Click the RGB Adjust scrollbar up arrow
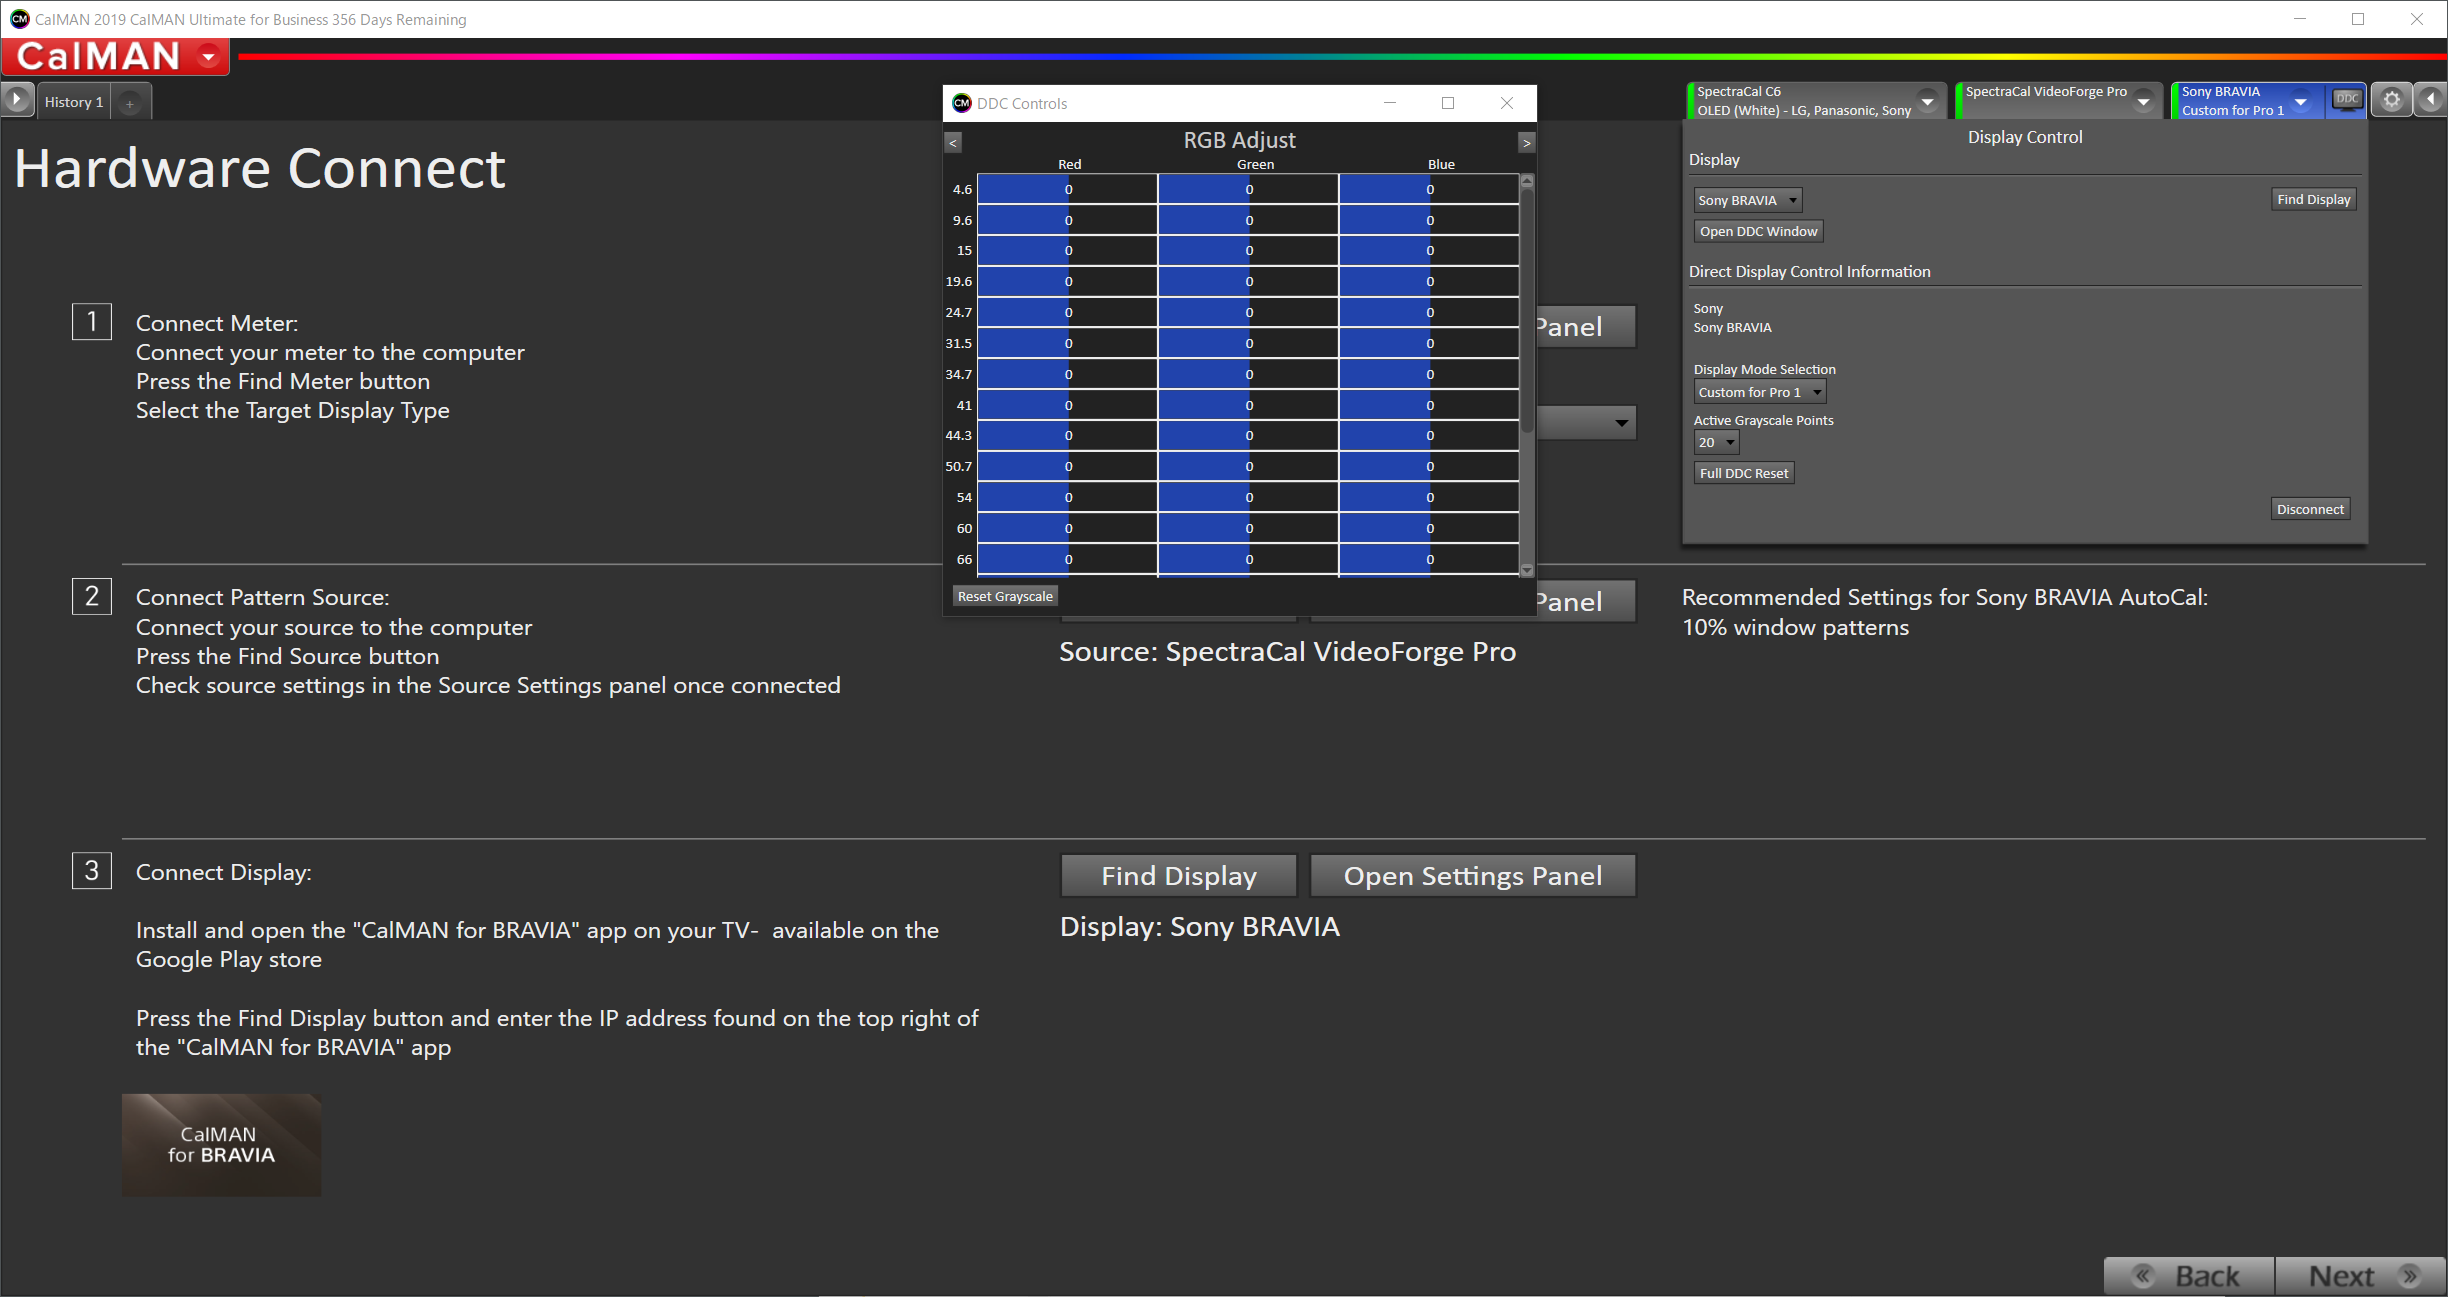 pyautogui.click(x=1527, y=181)
